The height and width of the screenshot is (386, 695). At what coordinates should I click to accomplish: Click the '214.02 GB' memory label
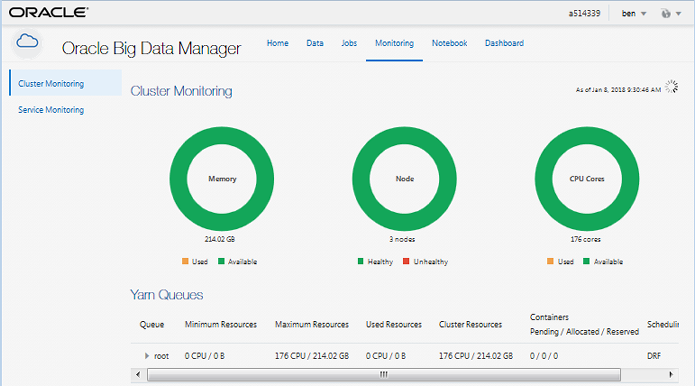(x=219, y=239)
